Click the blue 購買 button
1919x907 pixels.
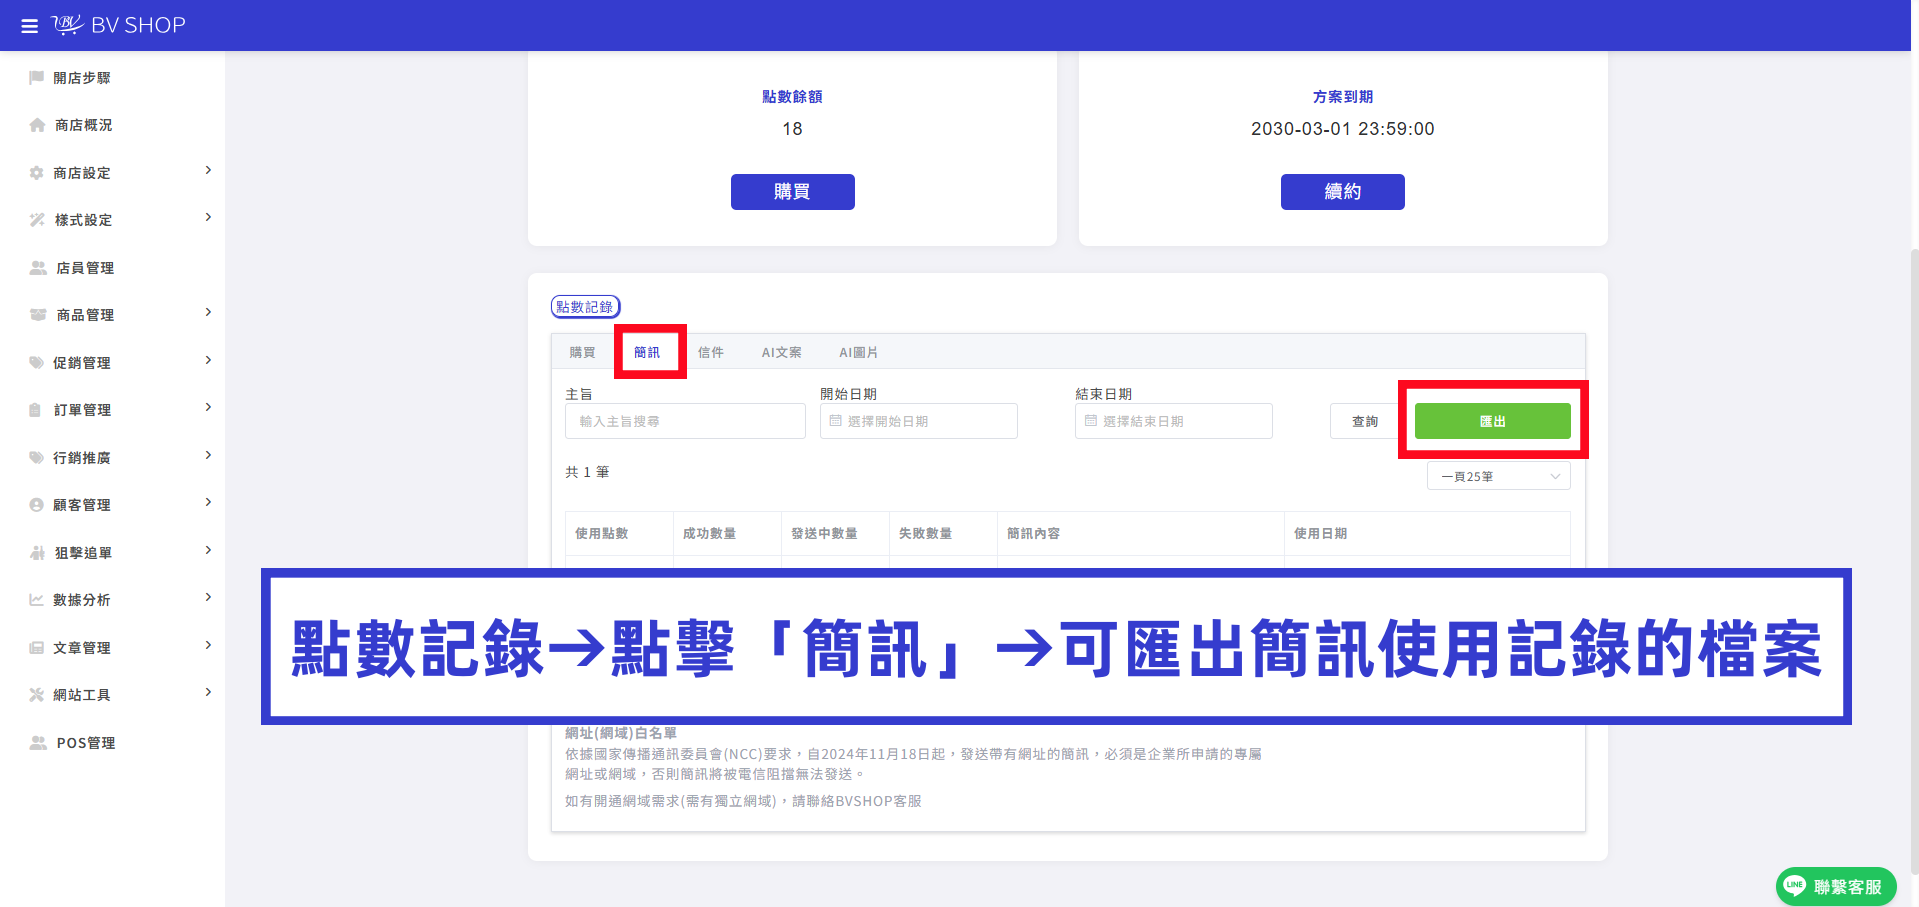click(x=793, y=192)
